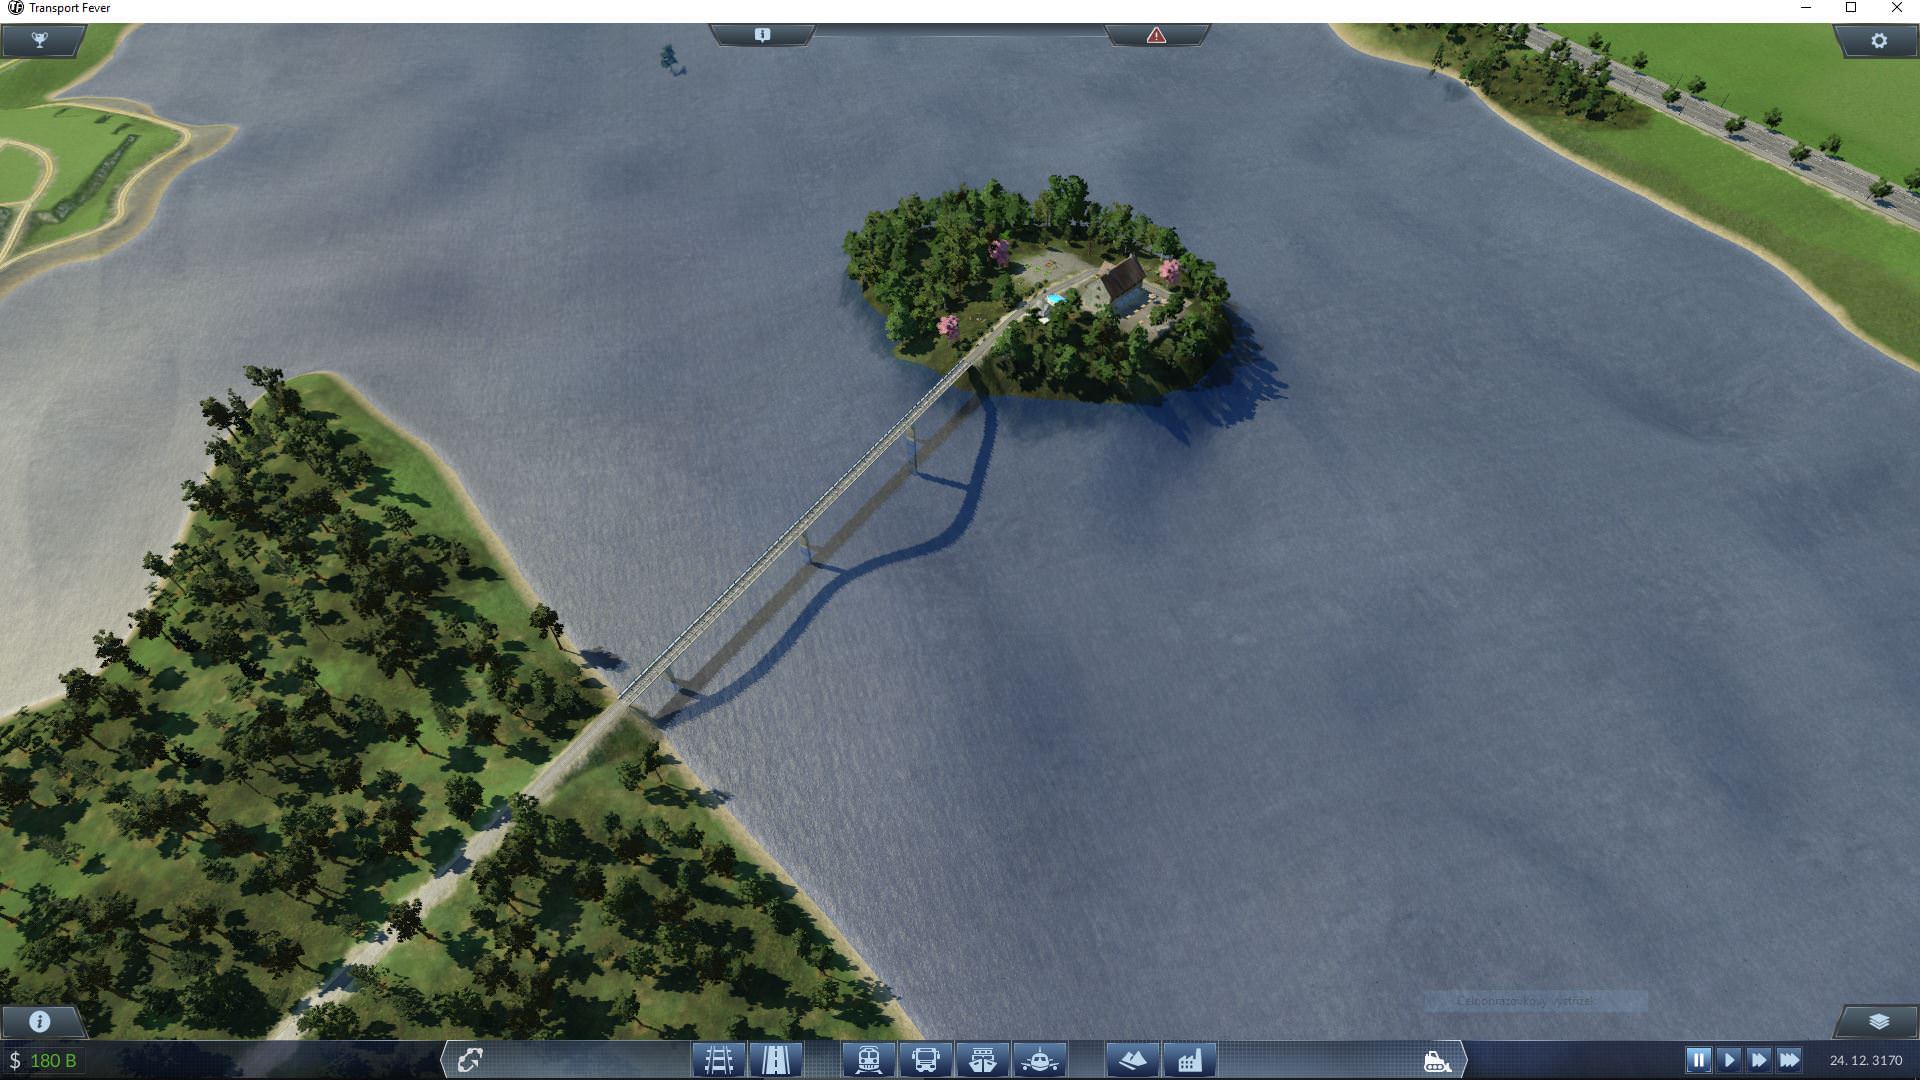Image resolution: width=1920 pixels, height=1080 pixels.
Task: Open the ship vehicle manager
Action: pos(983,1059)
